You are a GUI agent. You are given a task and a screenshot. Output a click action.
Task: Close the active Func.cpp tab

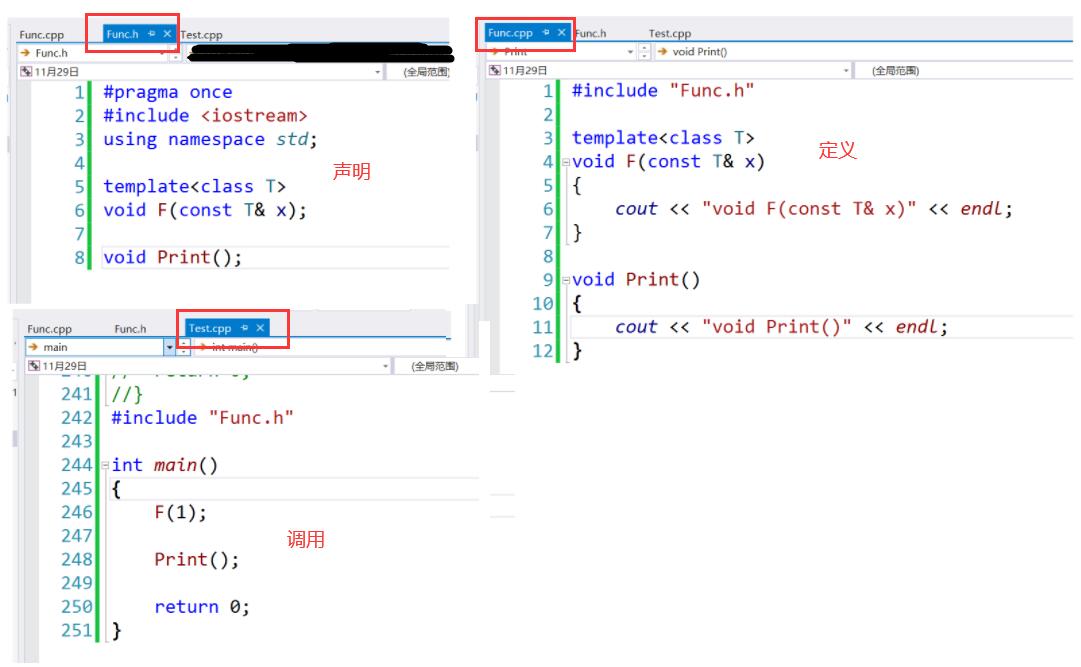(561, 33)
